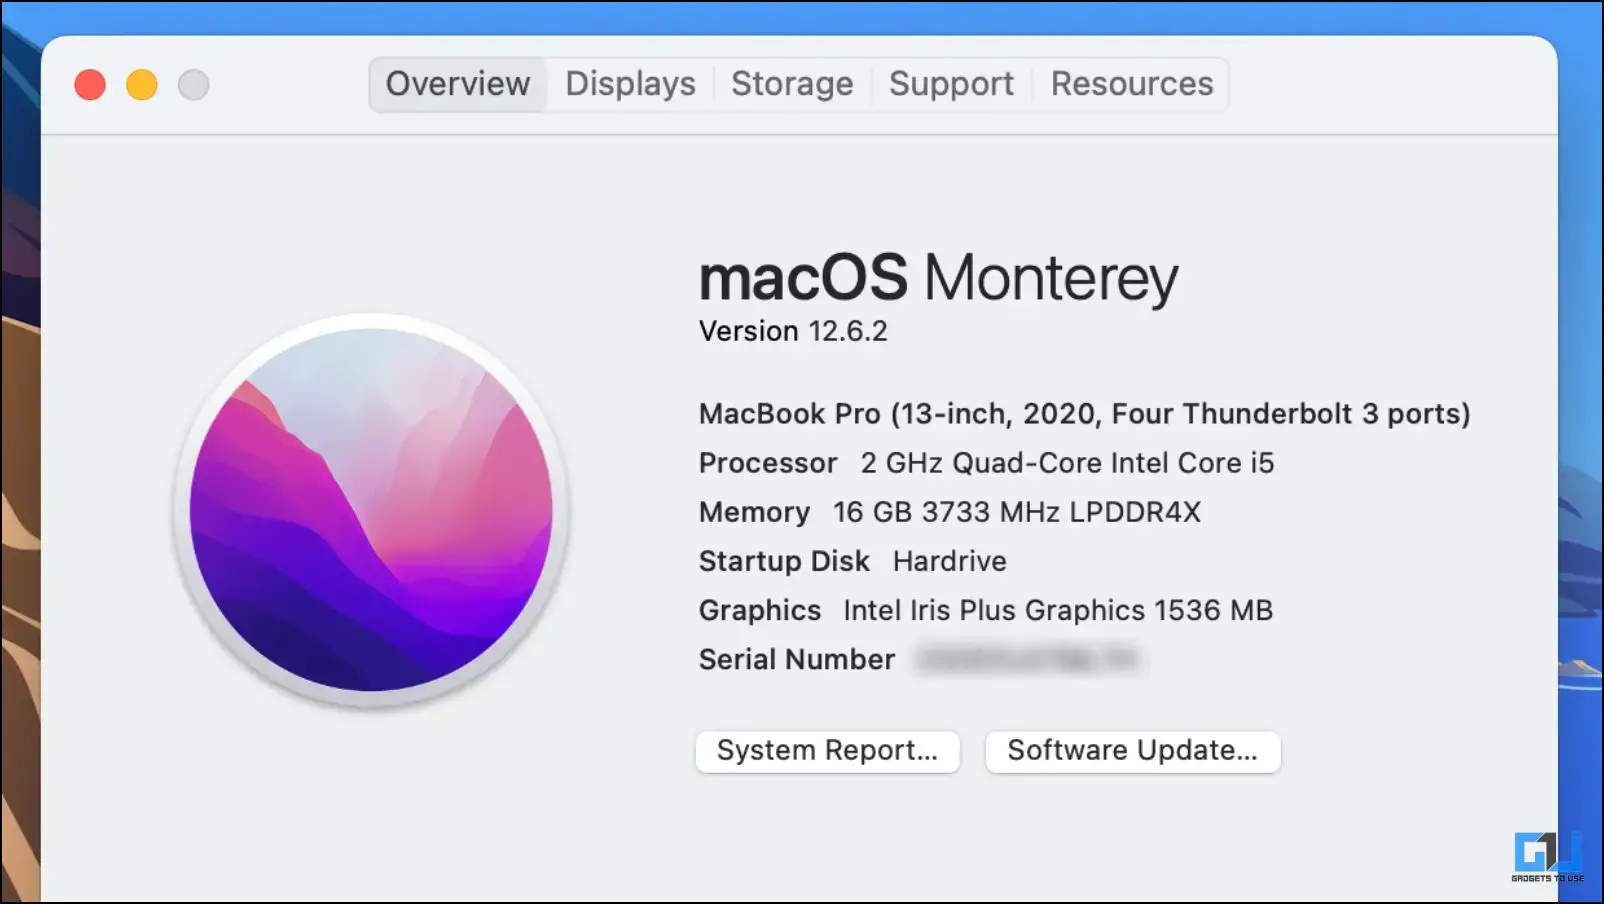Click the macOS Monterey title heading
This screenshot has width=1604, height=904.
point(938,277)
